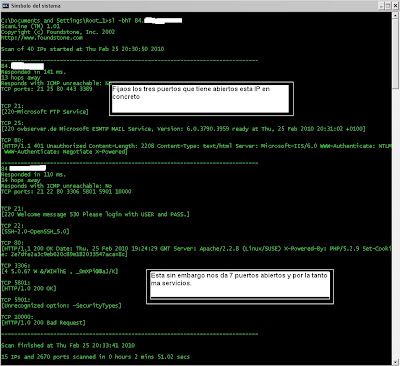Viewport: 400px width, 366px height.
Task: Click the scrollbar down arrow
Action: pyautogui.click(x=396, y=361)
